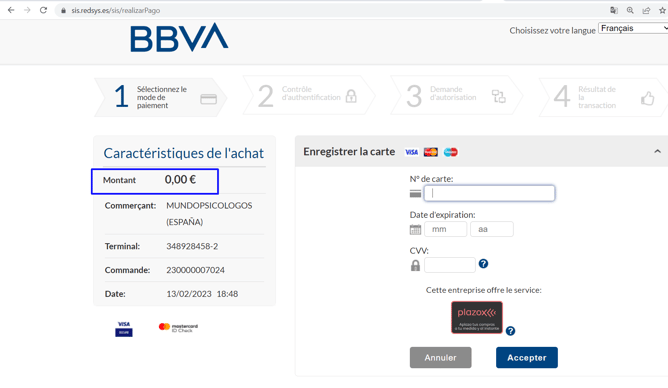The width and height of the screenshot is (668, 388).
Task: Click the plazox help question mark icon
Action: coord(510,331)
